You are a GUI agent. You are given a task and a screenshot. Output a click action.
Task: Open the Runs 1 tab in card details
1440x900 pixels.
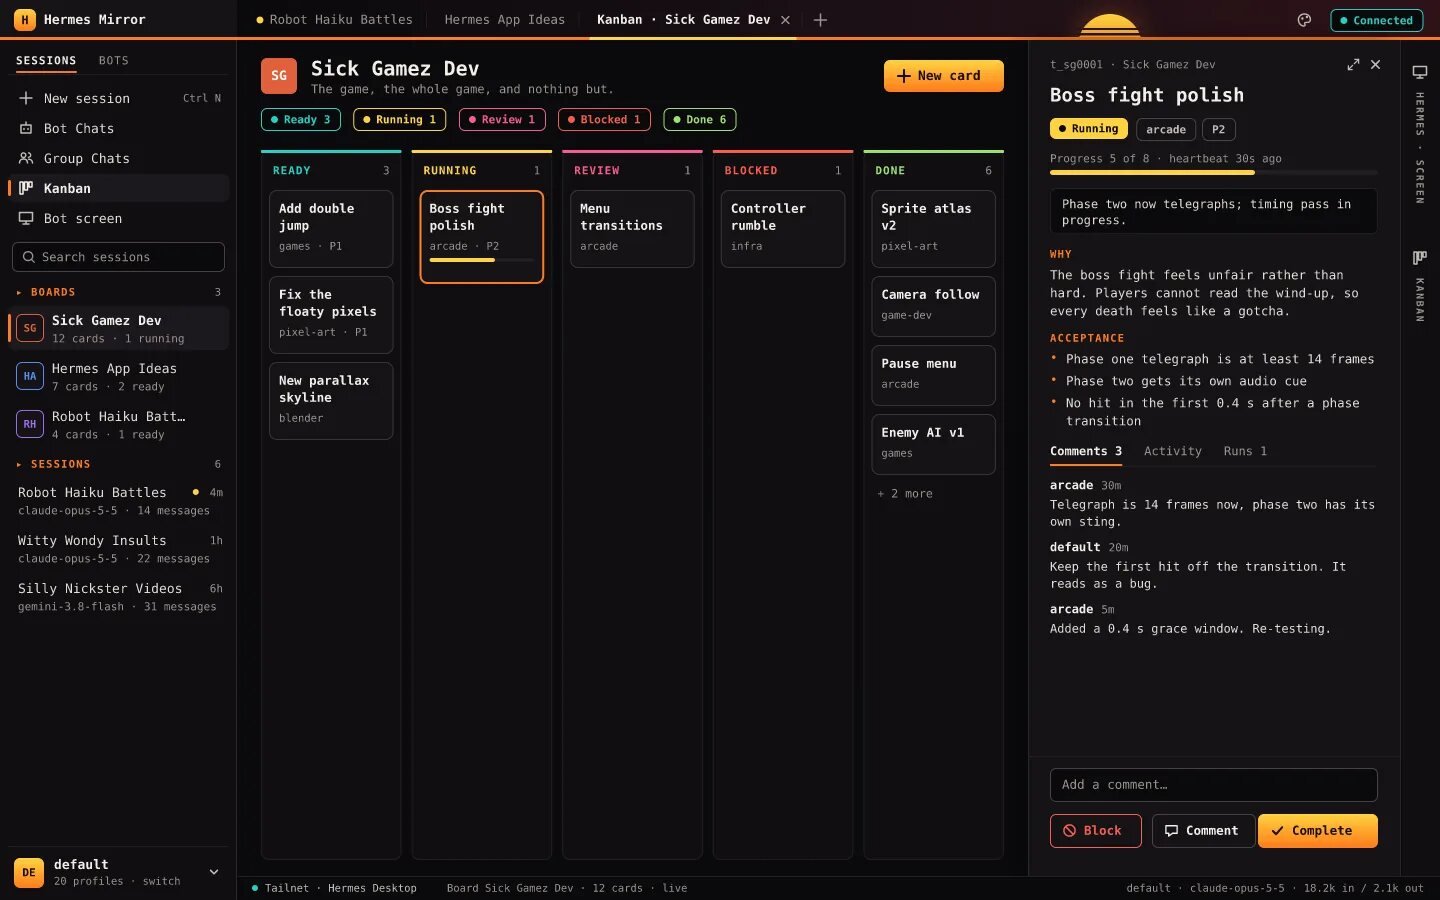1245,452
